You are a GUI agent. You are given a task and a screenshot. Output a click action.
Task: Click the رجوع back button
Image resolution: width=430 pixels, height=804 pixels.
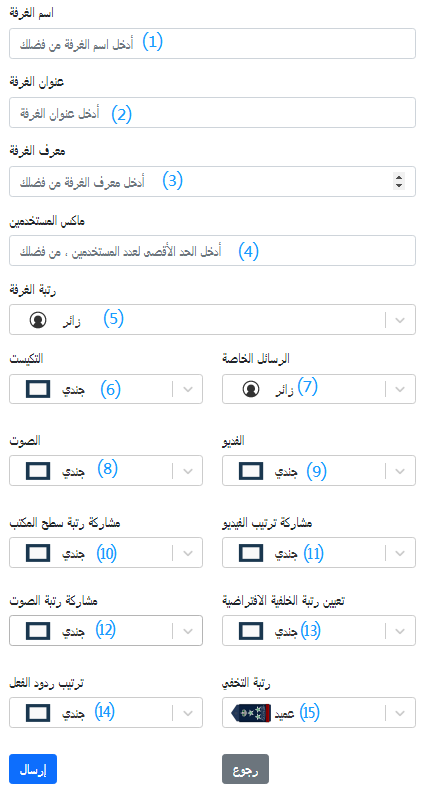(245, 769)
